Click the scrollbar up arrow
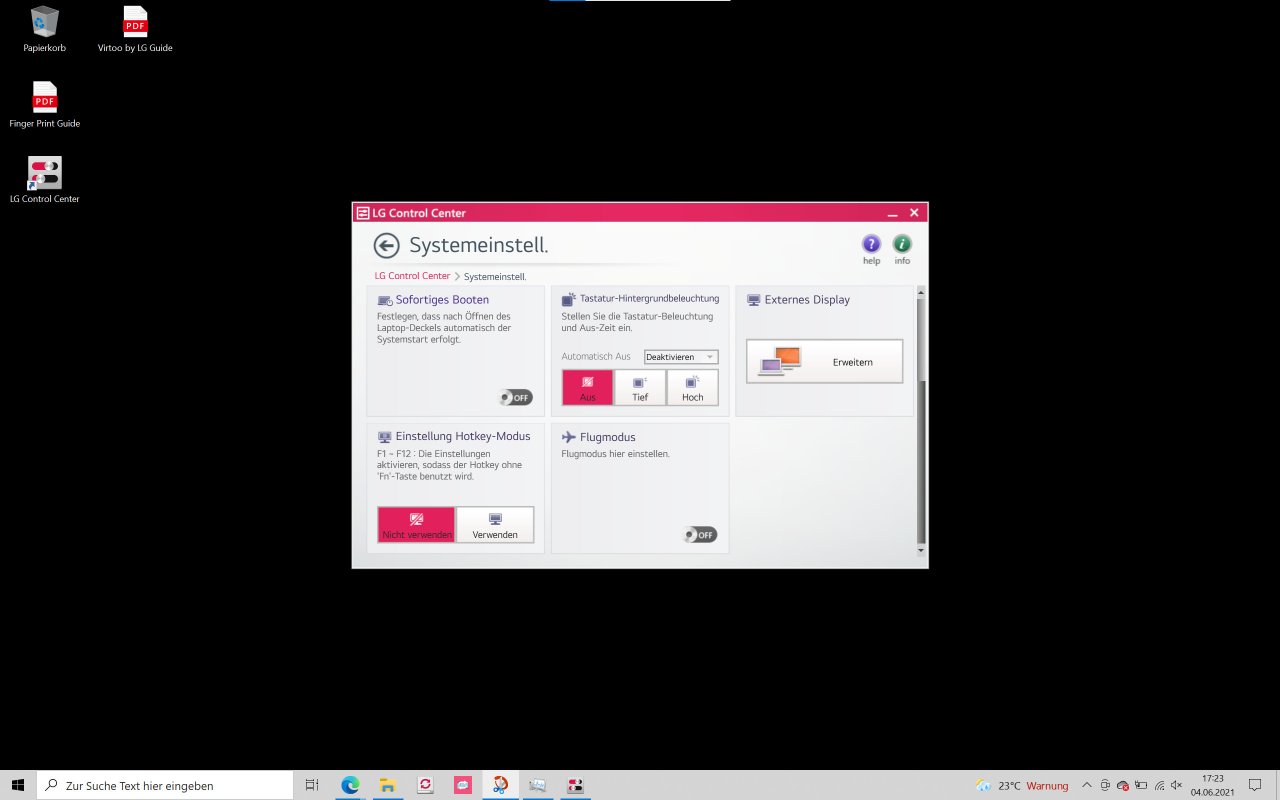Image resolution: width=1280 pixels, height=800 pixels. click(921, 291)
